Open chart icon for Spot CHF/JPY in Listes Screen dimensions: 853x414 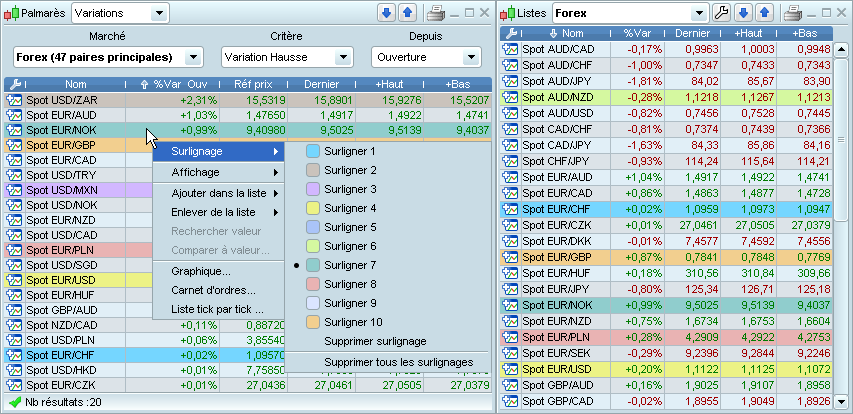click(x=510, y=161)
